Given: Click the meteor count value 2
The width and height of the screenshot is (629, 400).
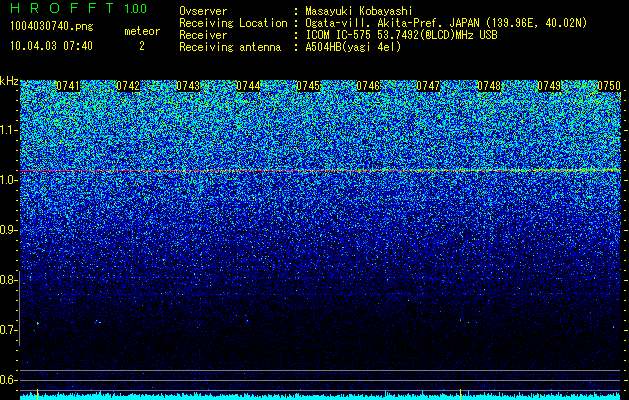Looking at the screenshot, I should [x=142, y=47].
